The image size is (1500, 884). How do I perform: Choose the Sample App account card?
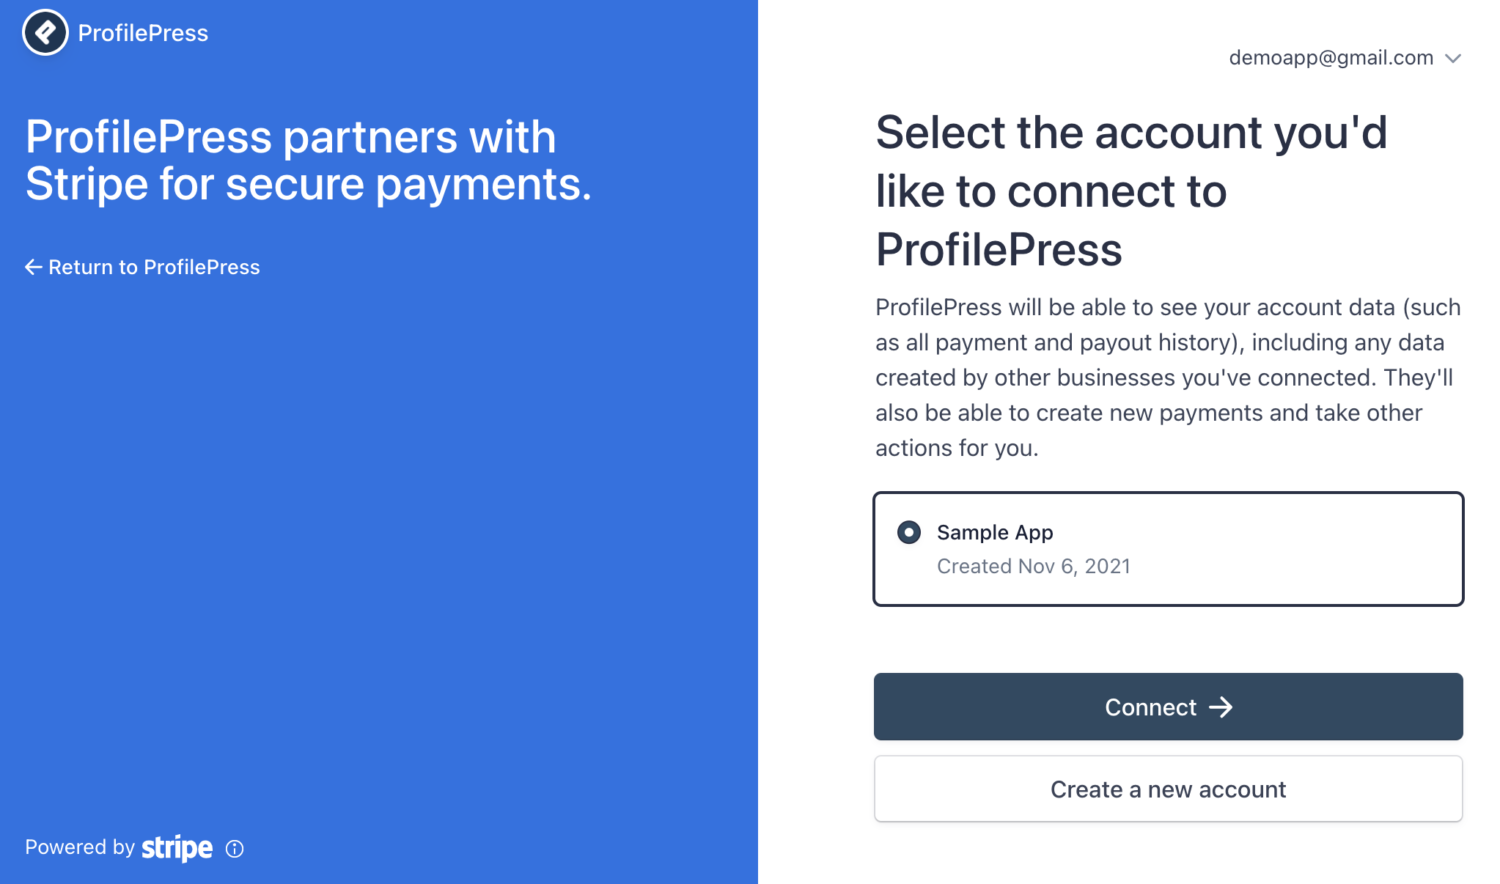(1168, 549)
